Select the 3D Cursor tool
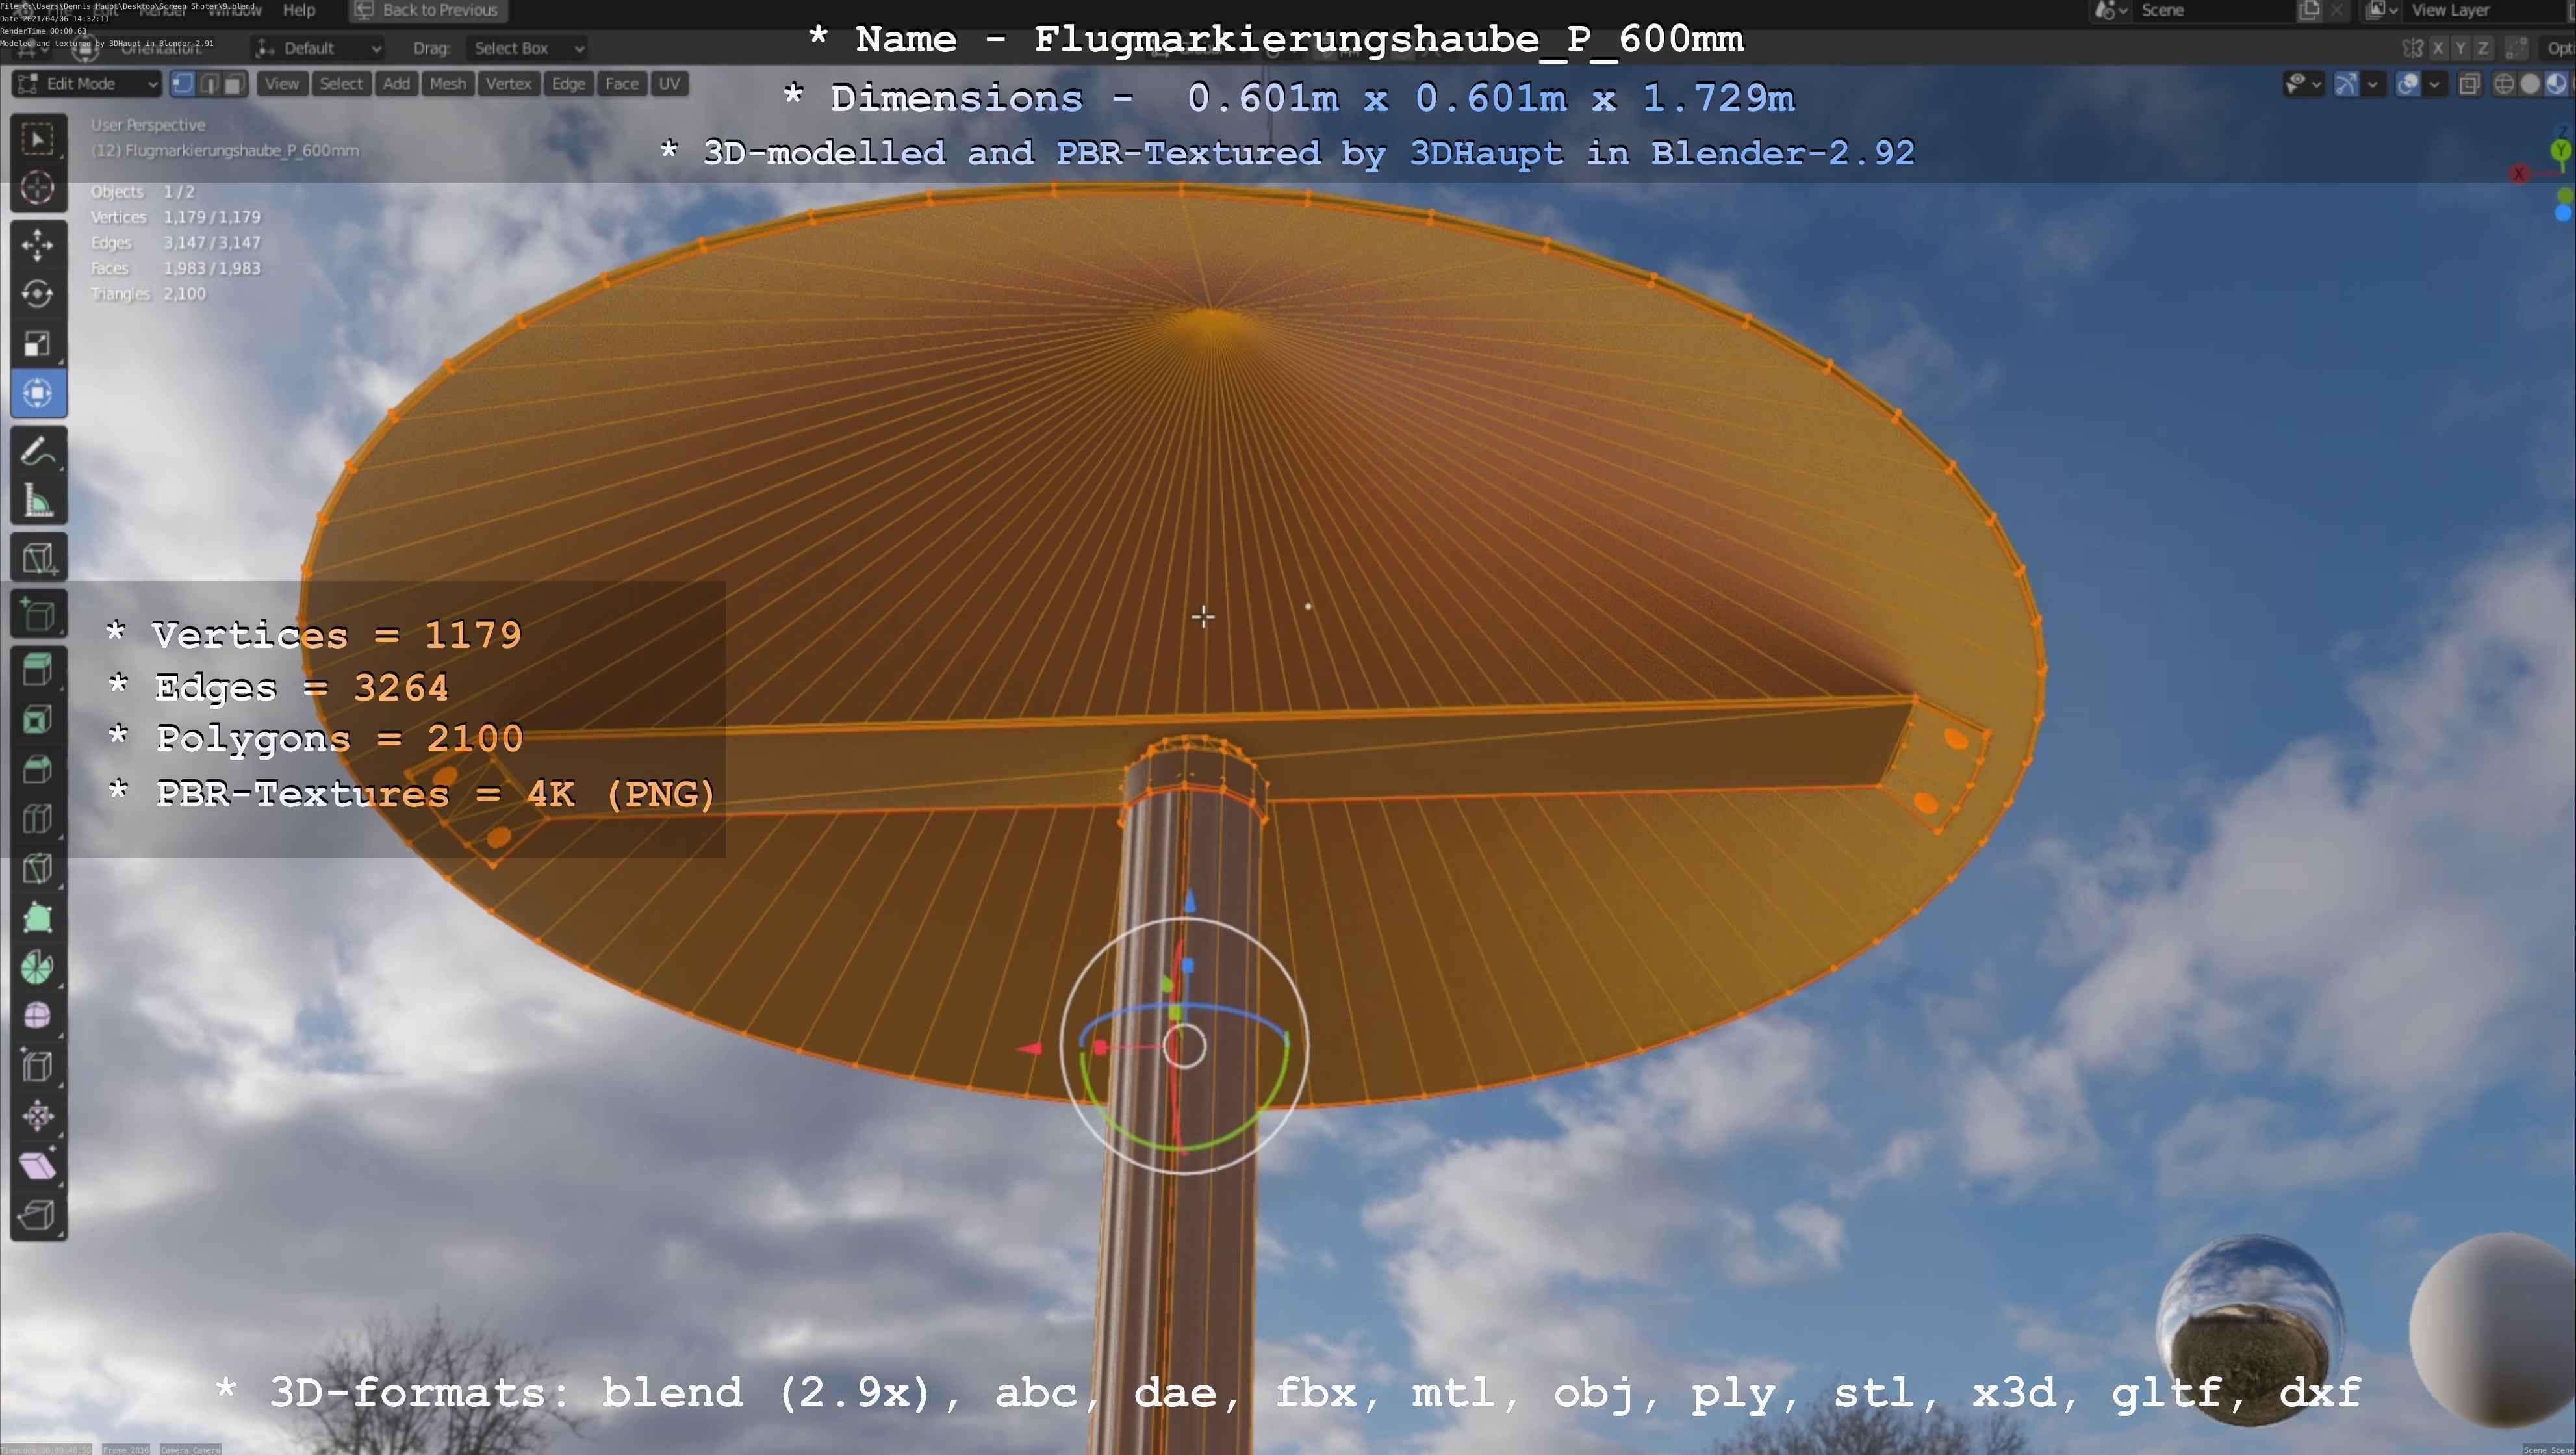Screen dimensions: 2576x1455 tap(38, 189)
